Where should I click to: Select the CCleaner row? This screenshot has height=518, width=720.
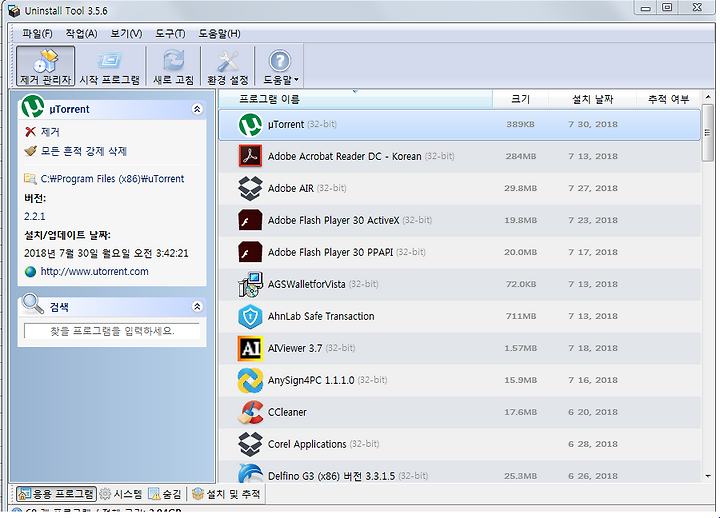tap(460, 412)
